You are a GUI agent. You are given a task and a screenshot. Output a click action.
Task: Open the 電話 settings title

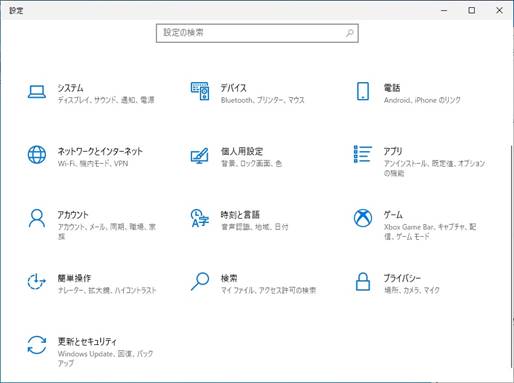[x=392, y=88]
